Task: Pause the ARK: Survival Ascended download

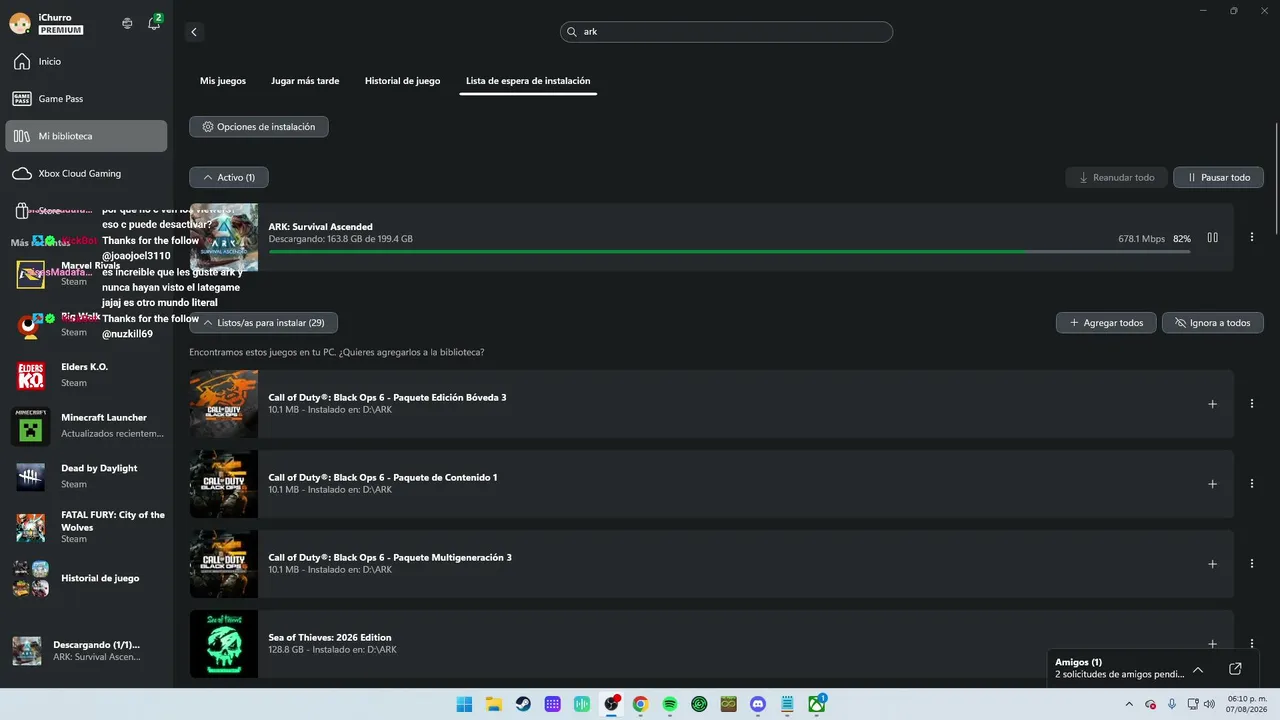Action: (x=1213, y=238)
